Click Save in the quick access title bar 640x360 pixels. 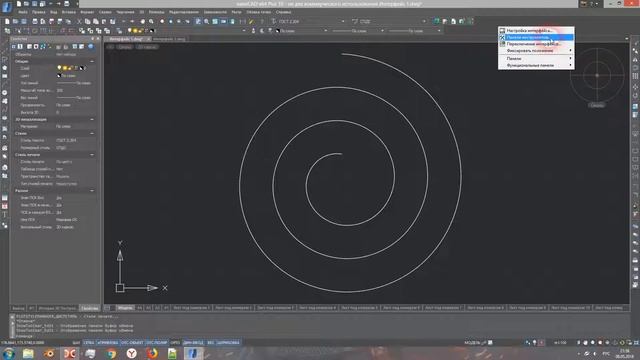[x=35, y=4]
